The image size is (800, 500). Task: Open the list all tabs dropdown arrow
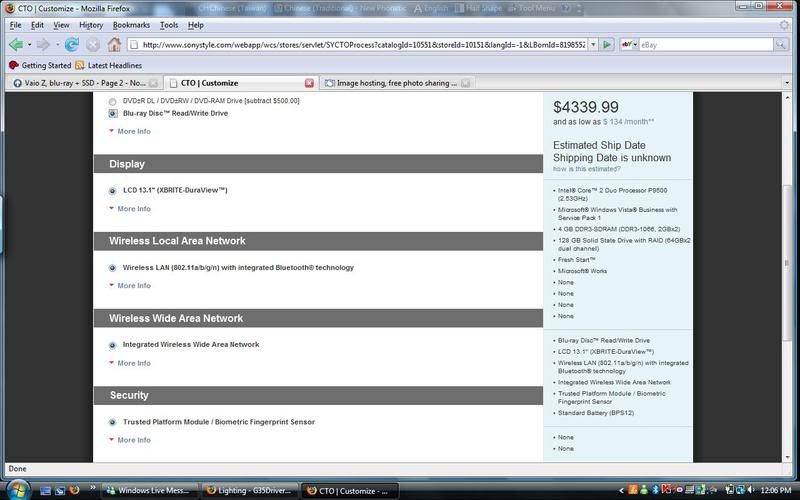pyautogui.click(x=787, y=83)
